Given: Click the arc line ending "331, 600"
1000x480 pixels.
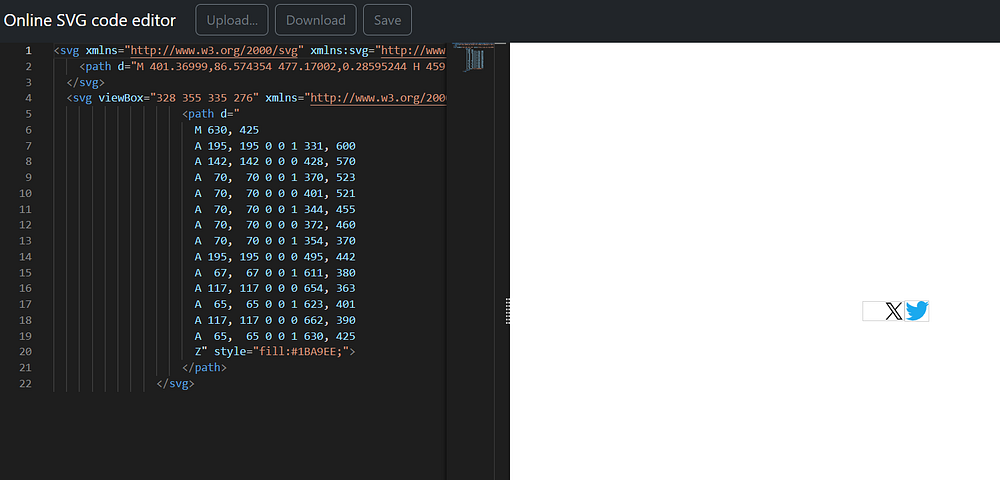Looking at the screenshot, I should pyautogui.click(x=275, y=146).
